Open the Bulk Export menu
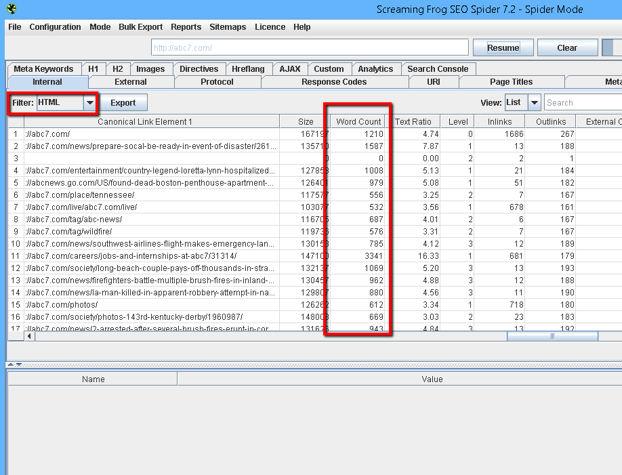Image resolution: width=622 pixels, height=475 pixels. (x=140, y=27)
